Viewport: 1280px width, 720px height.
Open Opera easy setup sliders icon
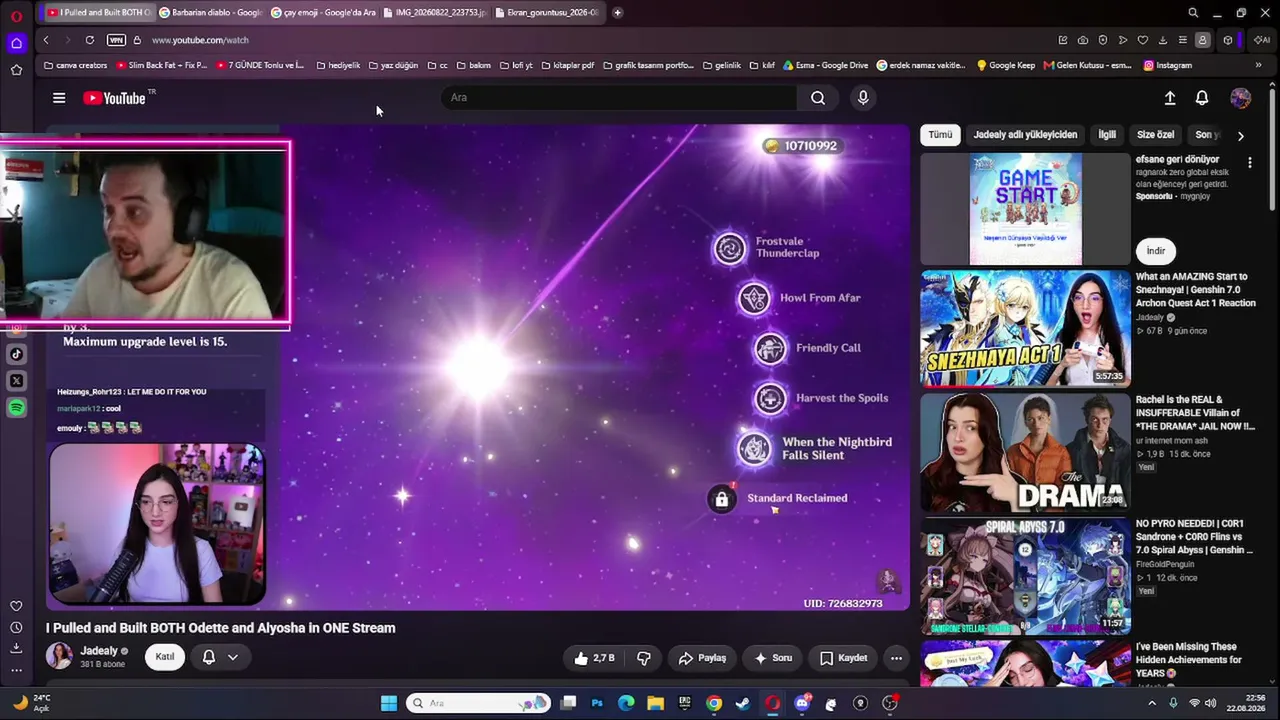click(1183, 40)
